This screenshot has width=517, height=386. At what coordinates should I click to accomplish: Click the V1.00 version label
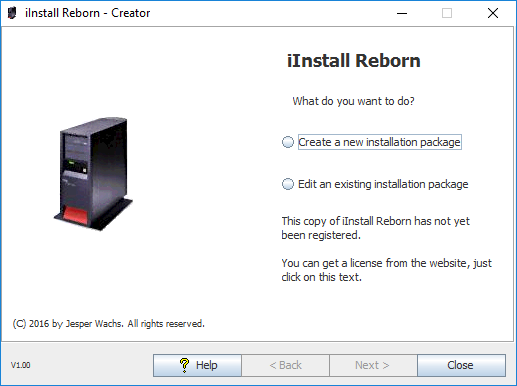[21, 365]
